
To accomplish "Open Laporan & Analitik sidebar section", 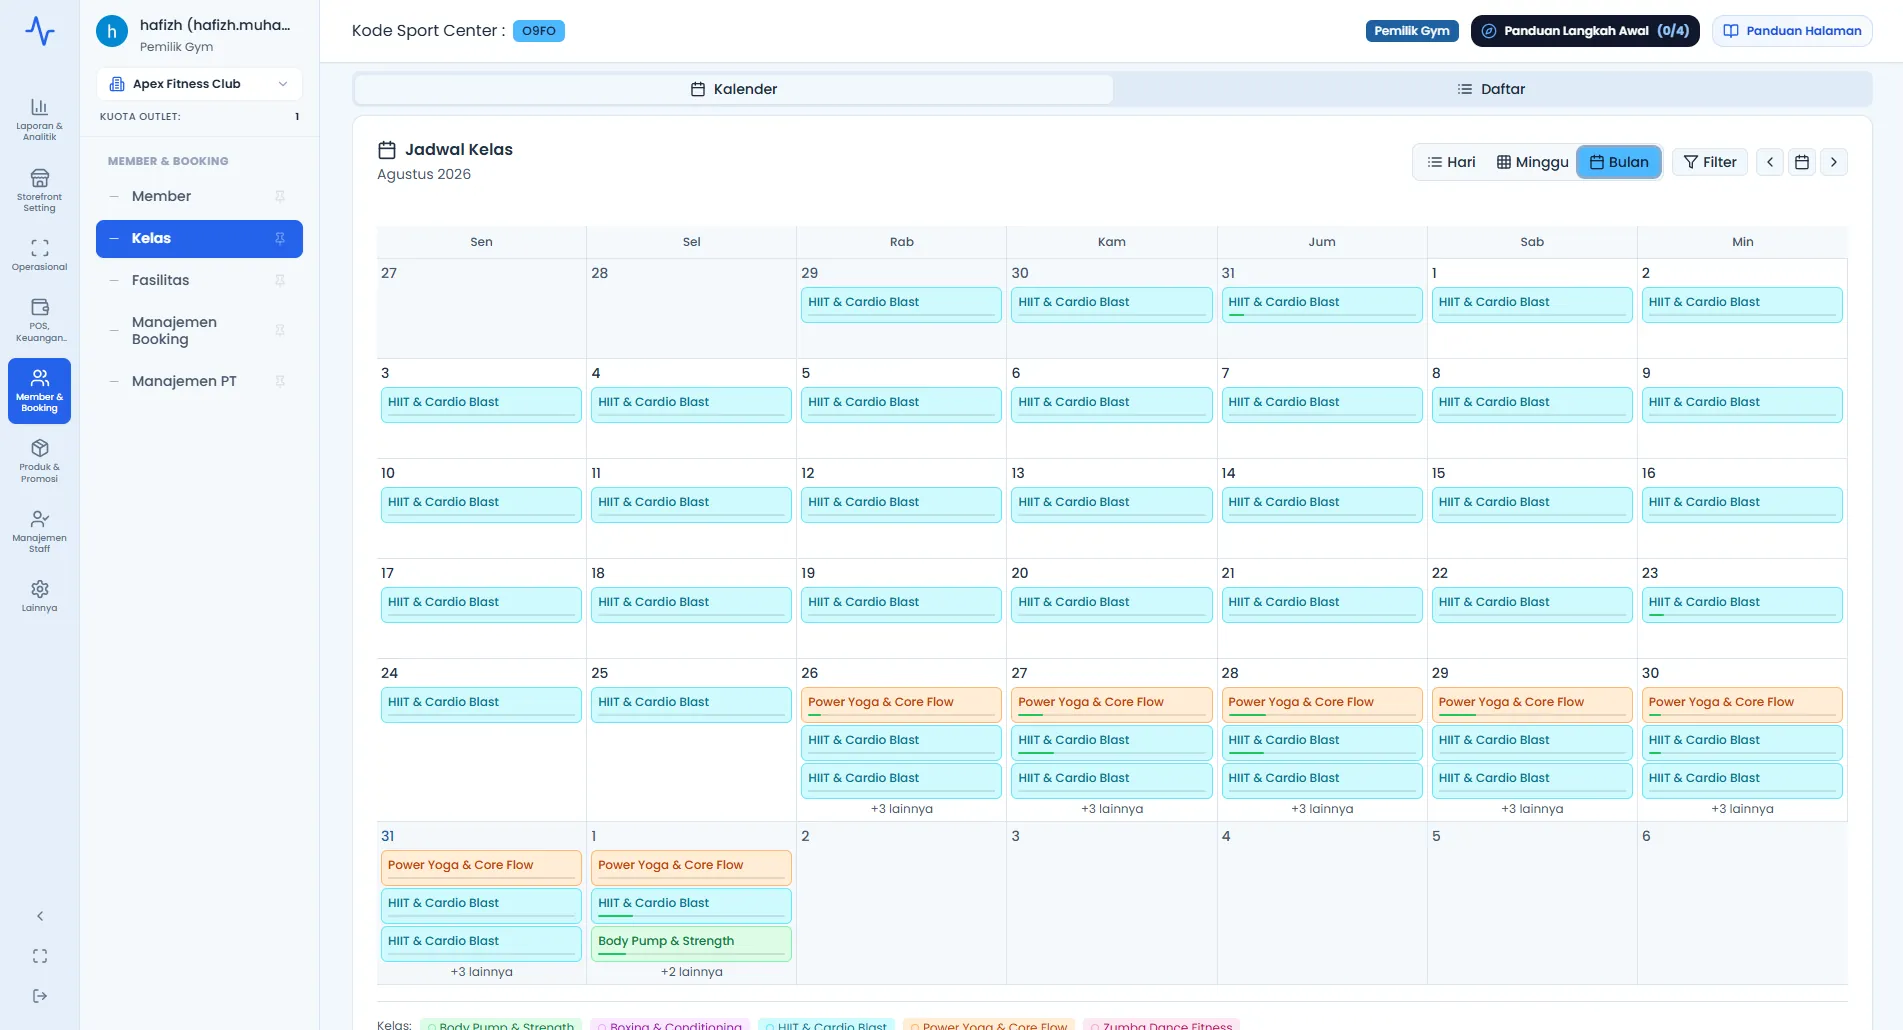I will (39, 119).
